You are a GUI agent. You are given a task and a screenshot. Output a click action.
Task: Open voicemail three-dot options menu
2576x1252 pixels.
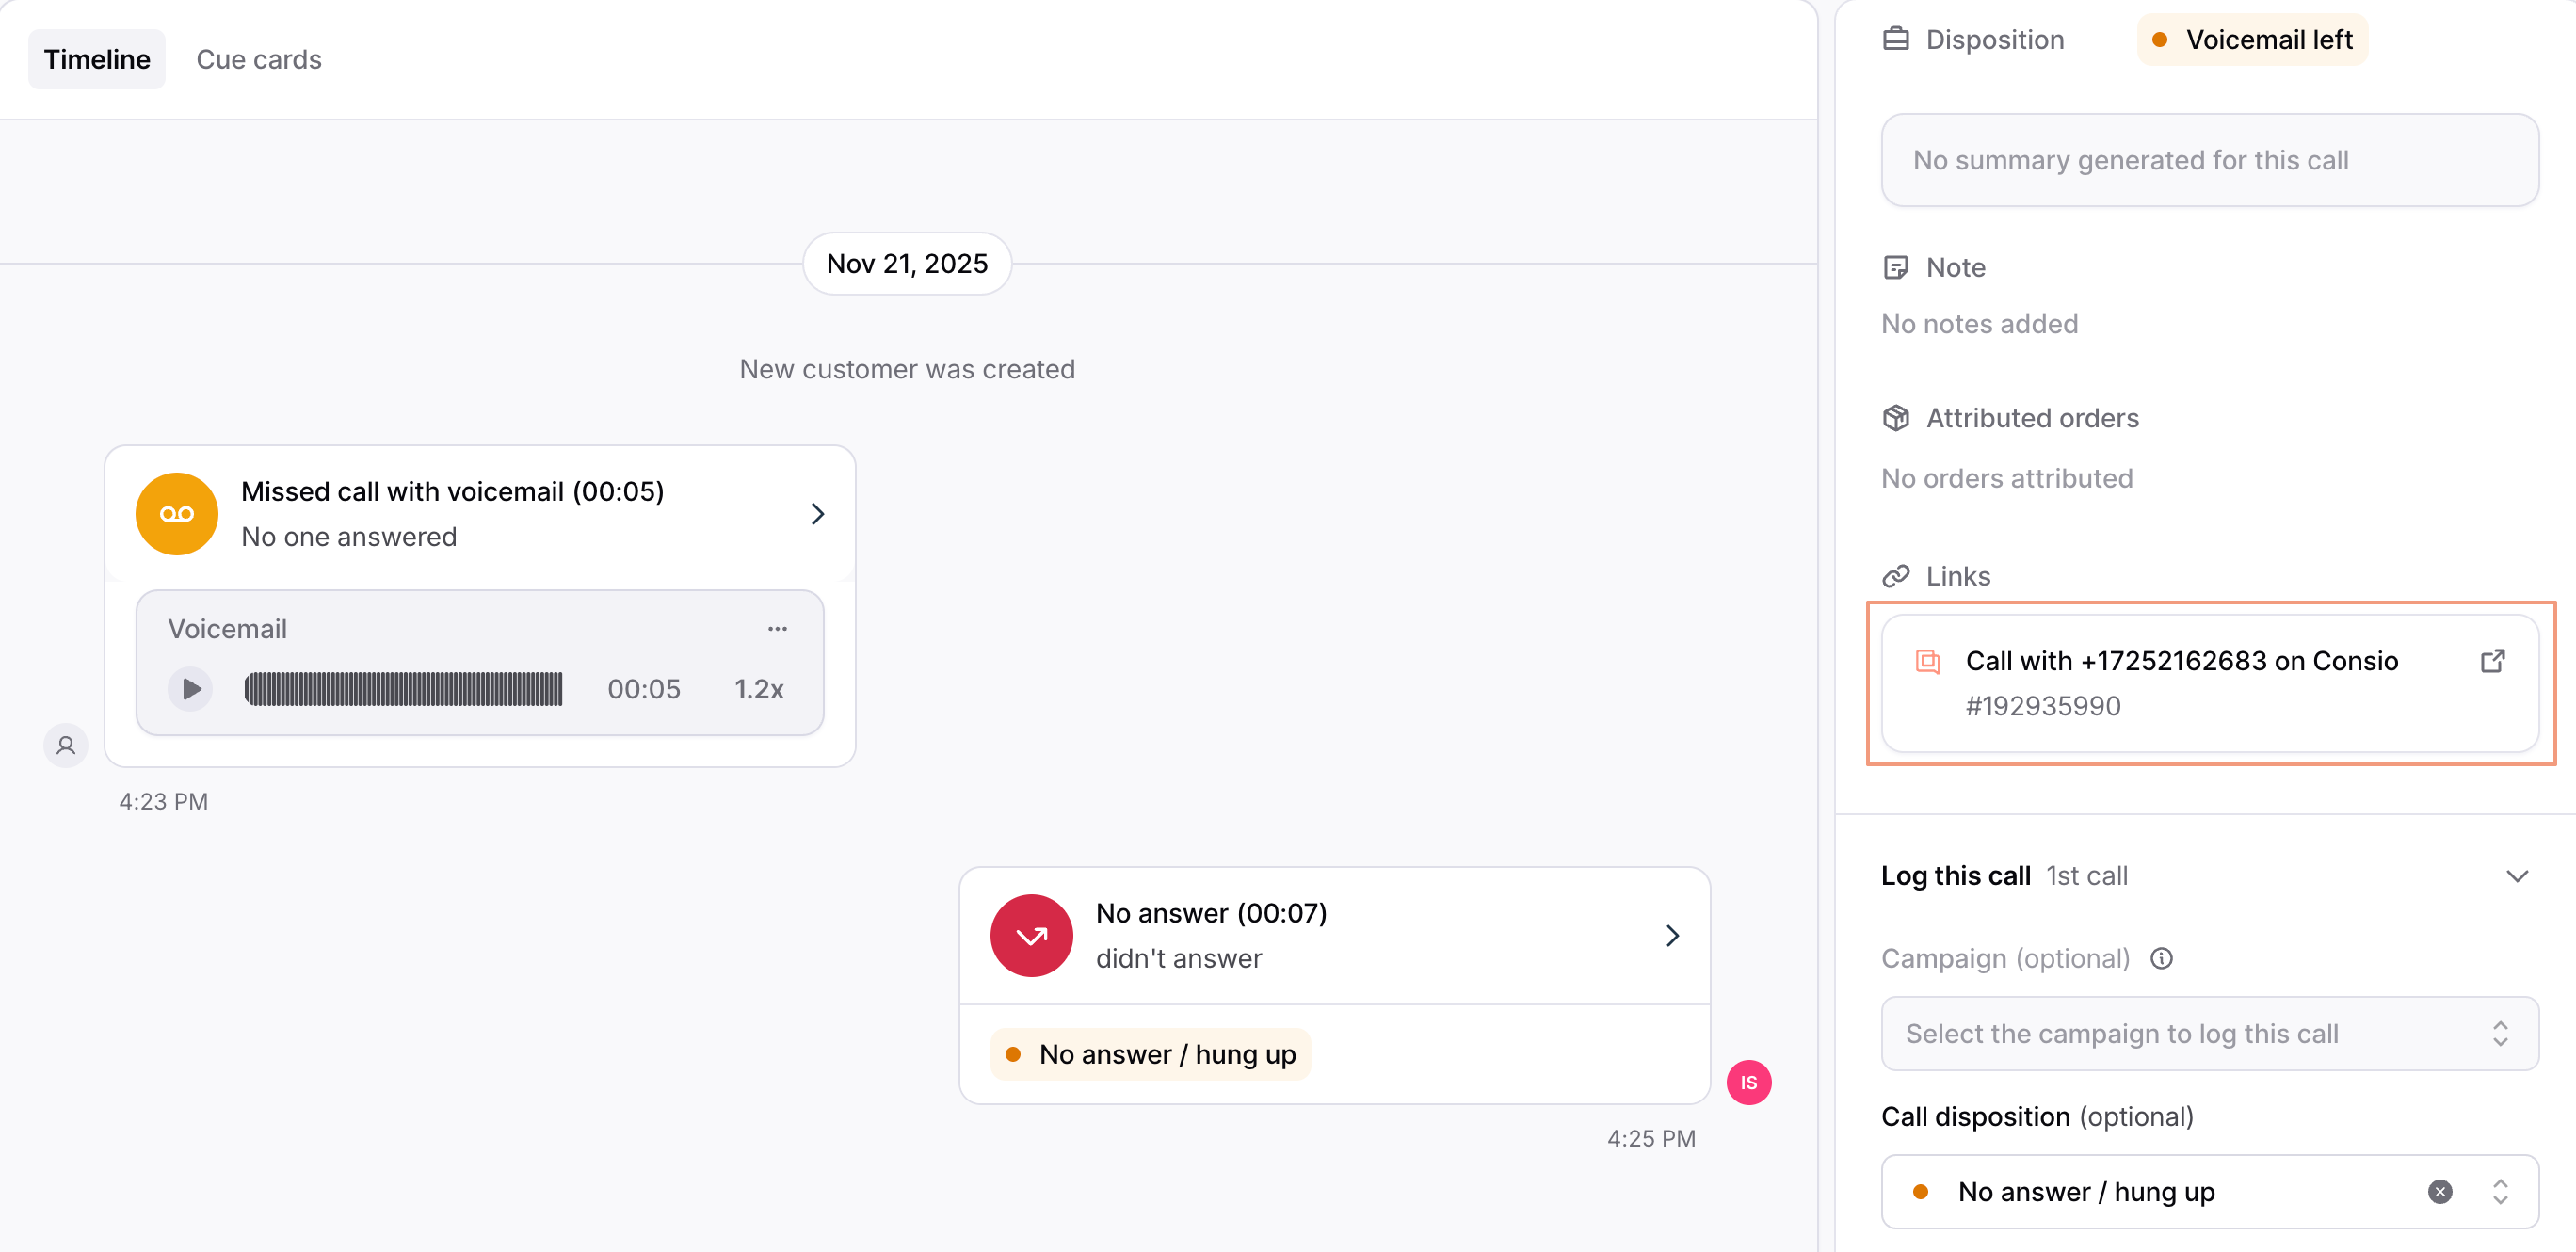point(777,629)
